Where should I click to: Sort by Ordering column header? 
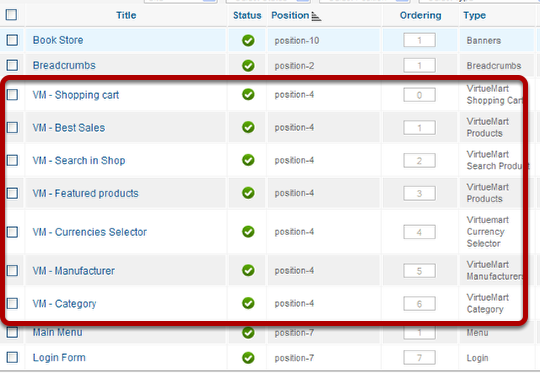click(x=420, y=15)
